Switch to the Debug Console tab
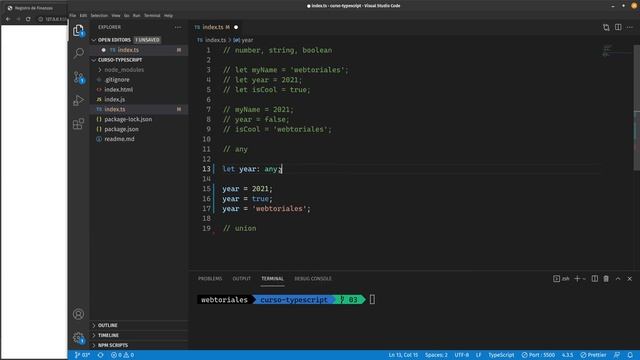 (313, 279)
